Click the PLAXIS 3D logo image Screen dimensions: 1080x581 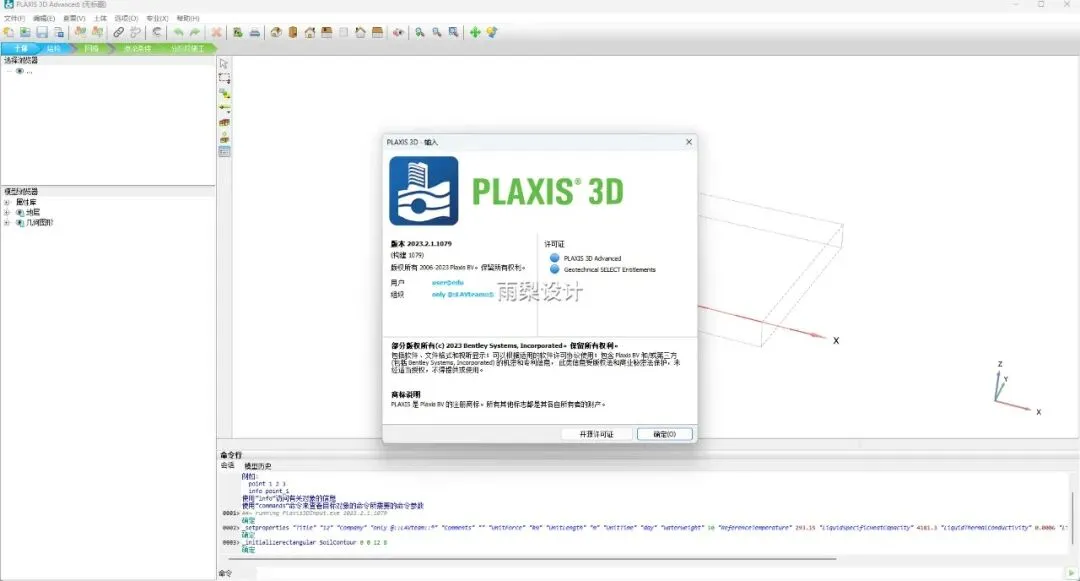[x=424, y=191]
